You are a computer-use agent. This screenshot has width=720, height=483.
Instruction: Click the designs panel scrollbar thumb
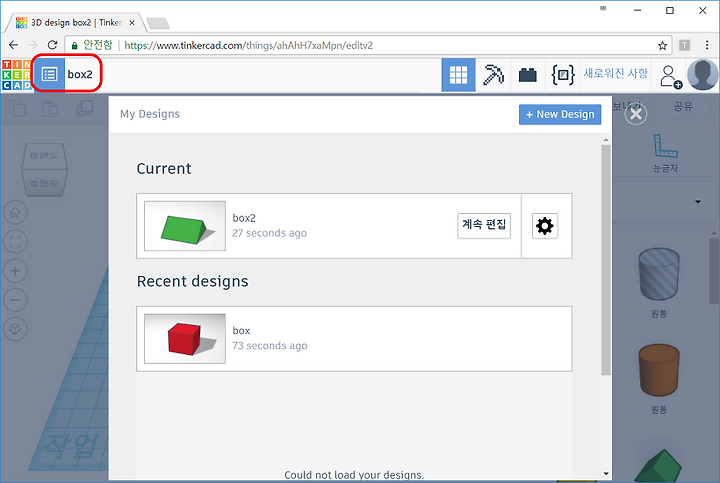pyautogui.click(x=606, y=260)
